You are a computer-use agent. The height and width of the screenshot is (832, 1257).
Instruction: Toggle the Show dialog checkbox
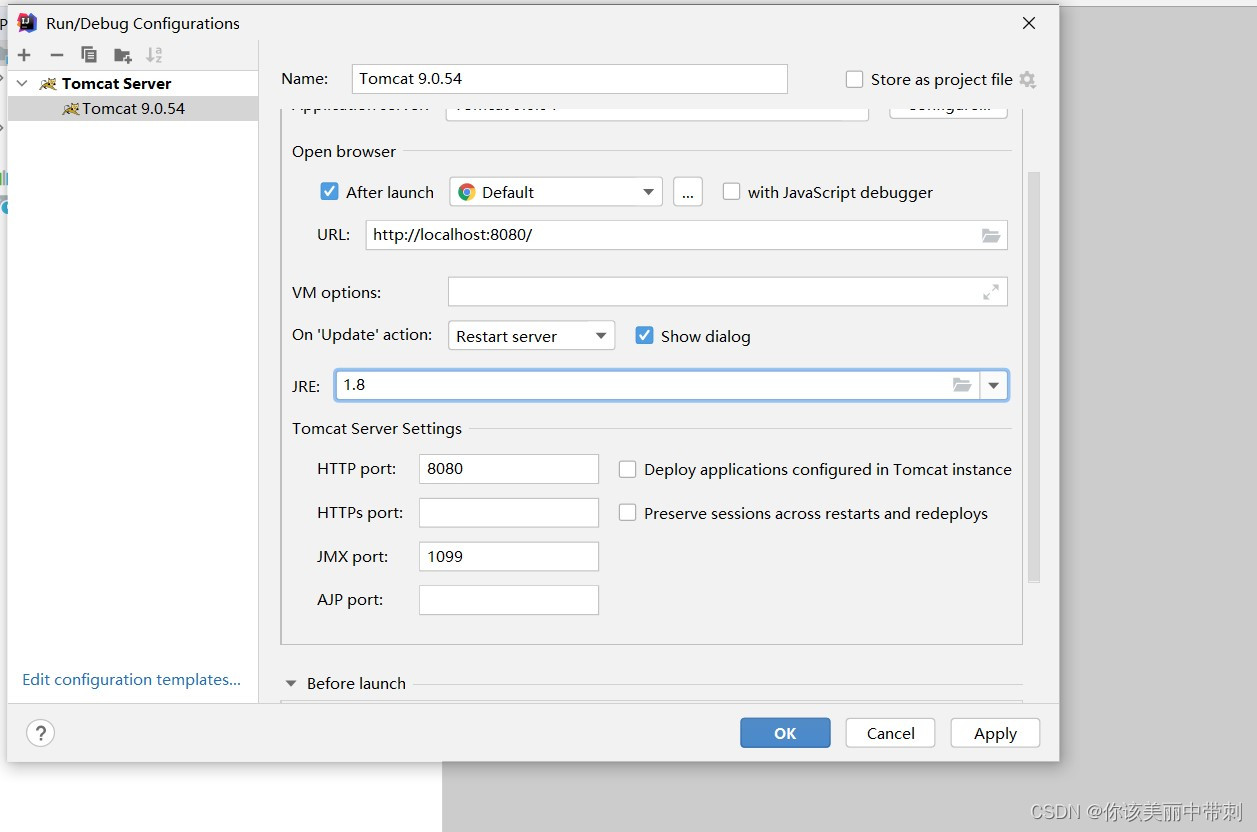644,335
